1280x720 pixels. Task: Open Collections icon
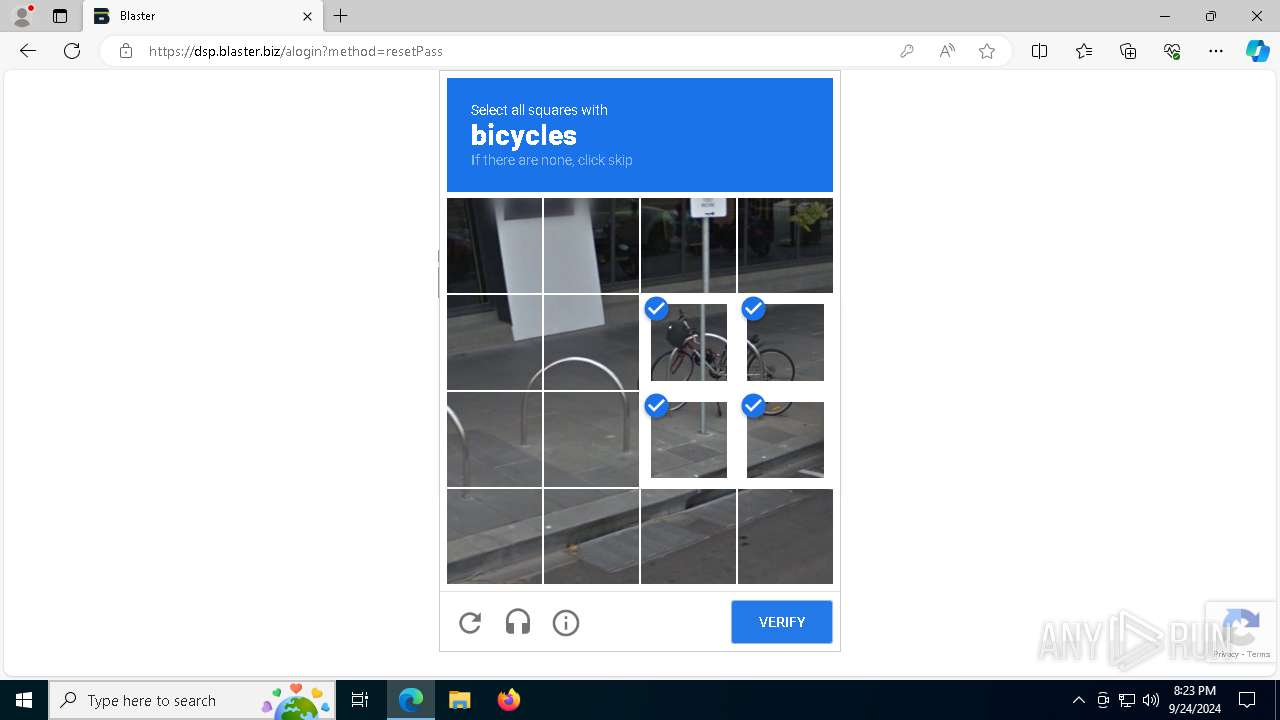pyautogui.click(x=1128, y=51)
